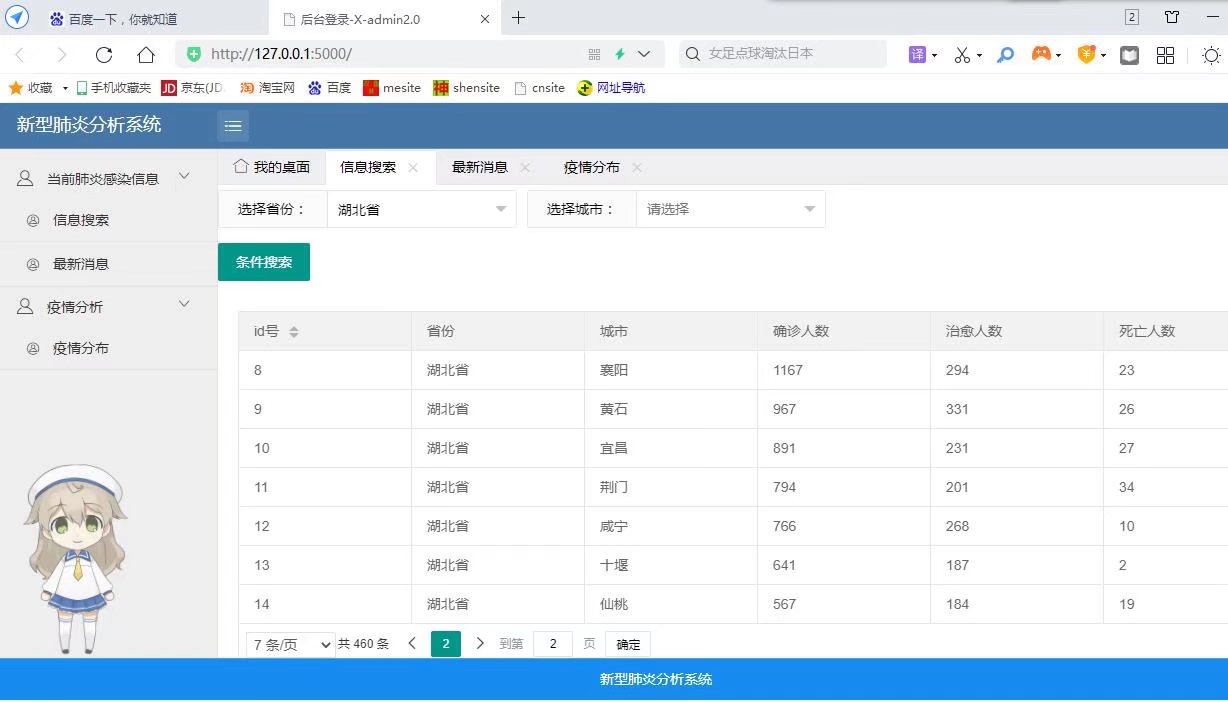Screen dimensions: 1228x702
Task: Open the 淘宝网 bookmark
Action: 267,88
